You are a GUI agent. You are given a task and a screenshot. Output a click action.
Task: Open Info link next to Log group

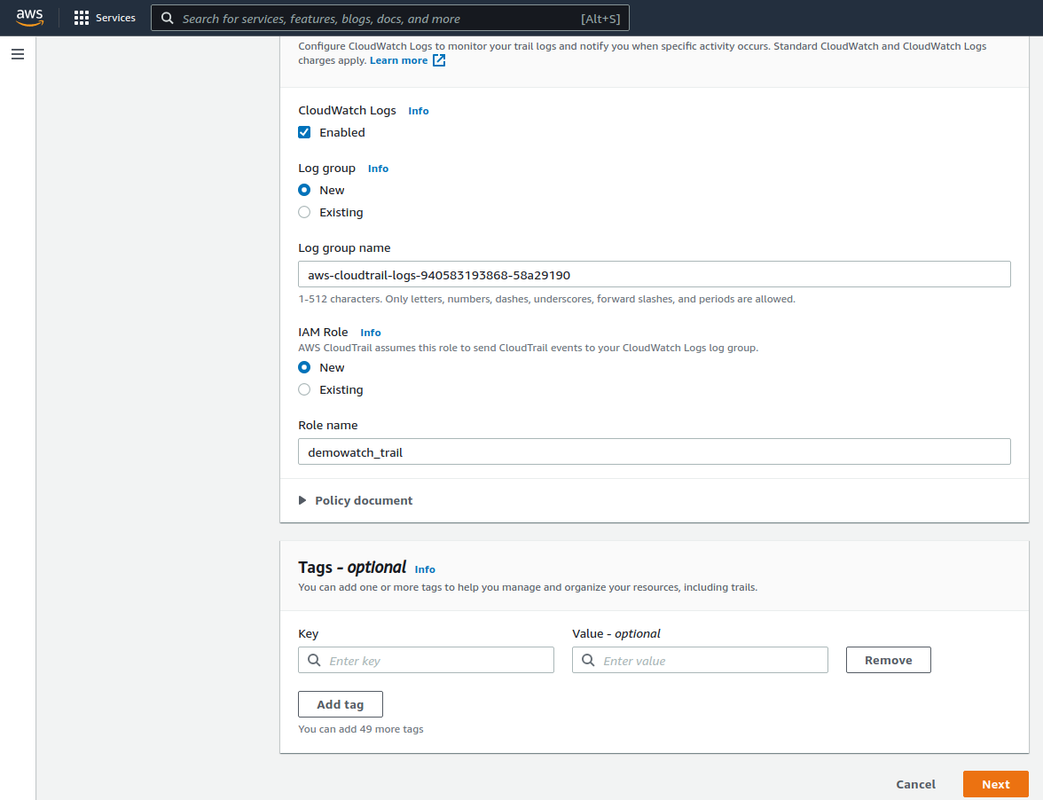click(x=378, y=169)
